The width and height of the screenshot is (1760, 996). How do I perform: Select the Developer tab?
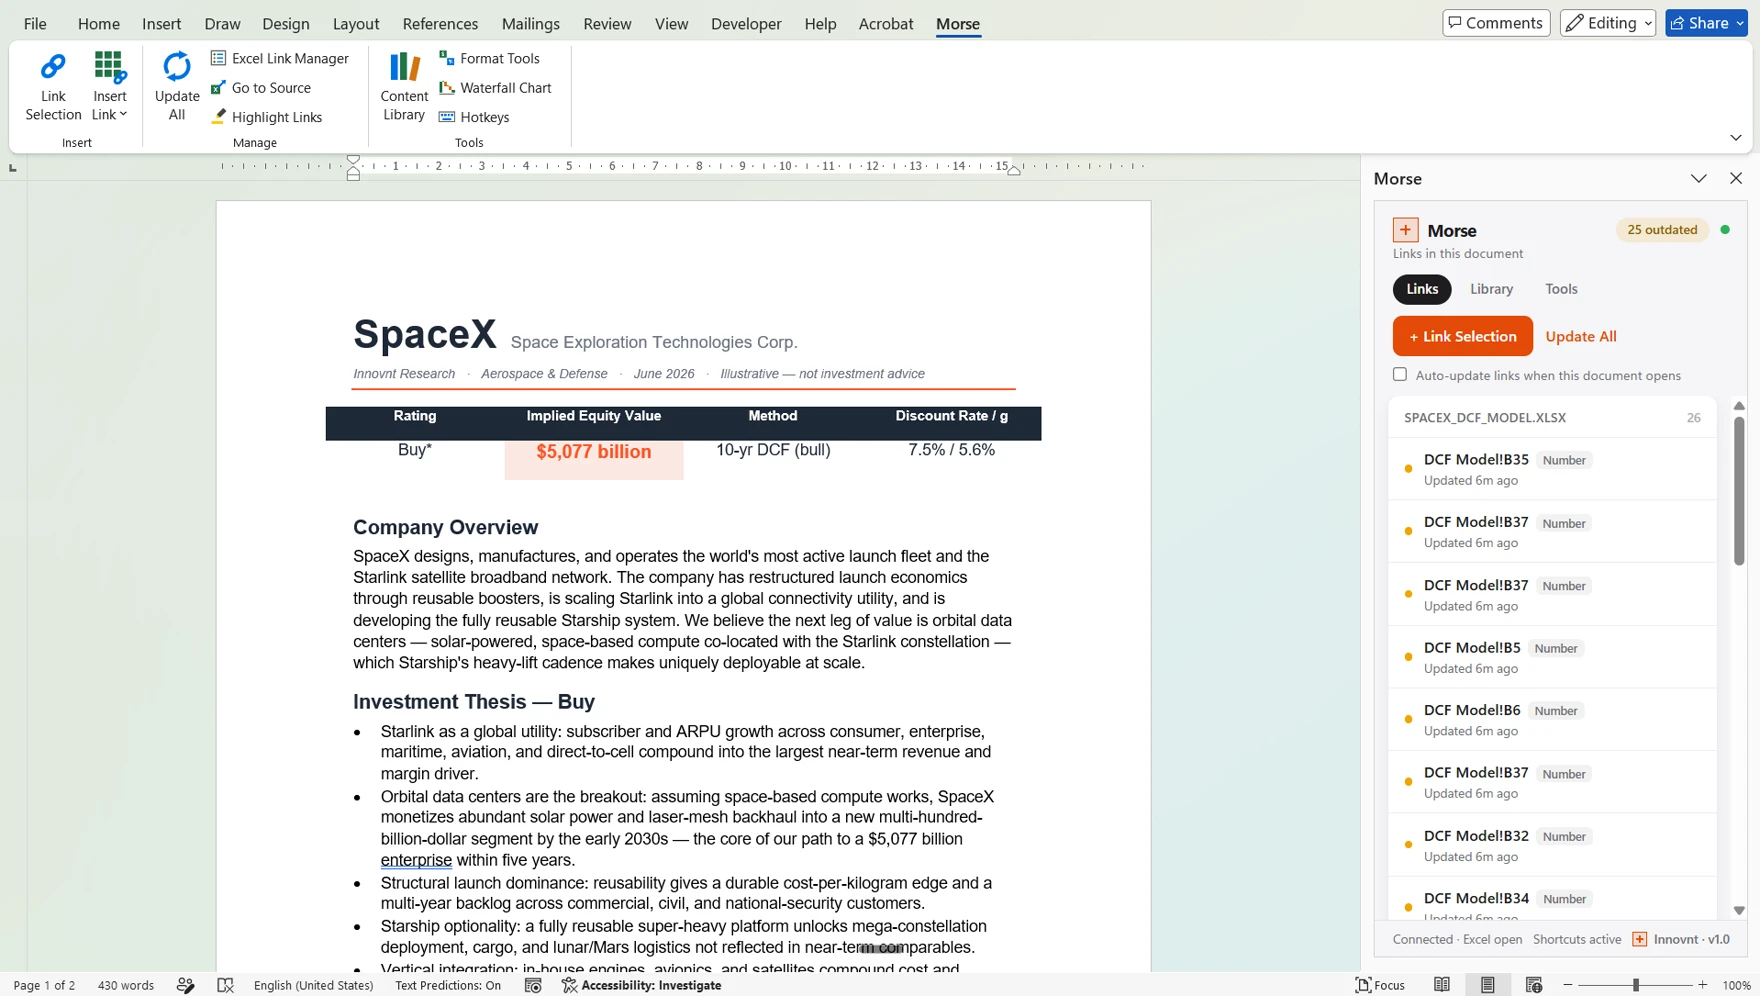click(746, 23)
